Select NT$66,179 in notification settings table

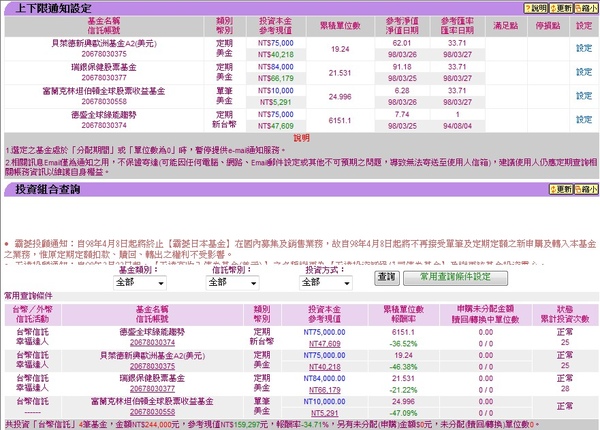276,78
